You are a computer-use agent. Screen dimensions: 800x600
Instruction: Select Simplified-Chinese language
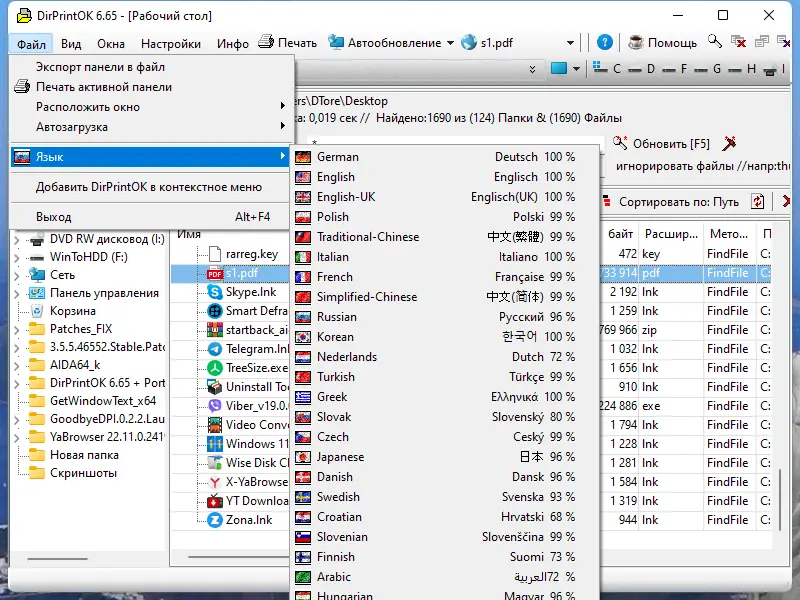click(x=444, y=296)
